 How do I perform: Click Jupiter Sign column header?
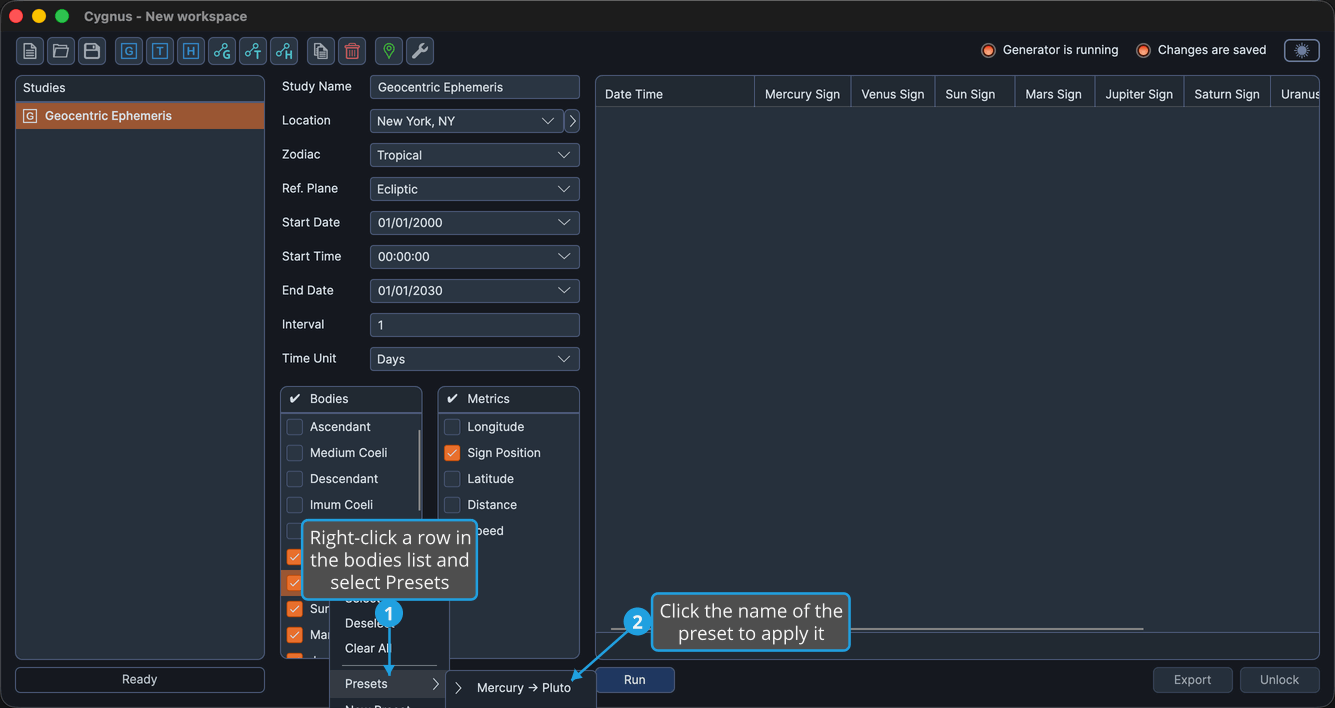click(x=1139, y=94)
